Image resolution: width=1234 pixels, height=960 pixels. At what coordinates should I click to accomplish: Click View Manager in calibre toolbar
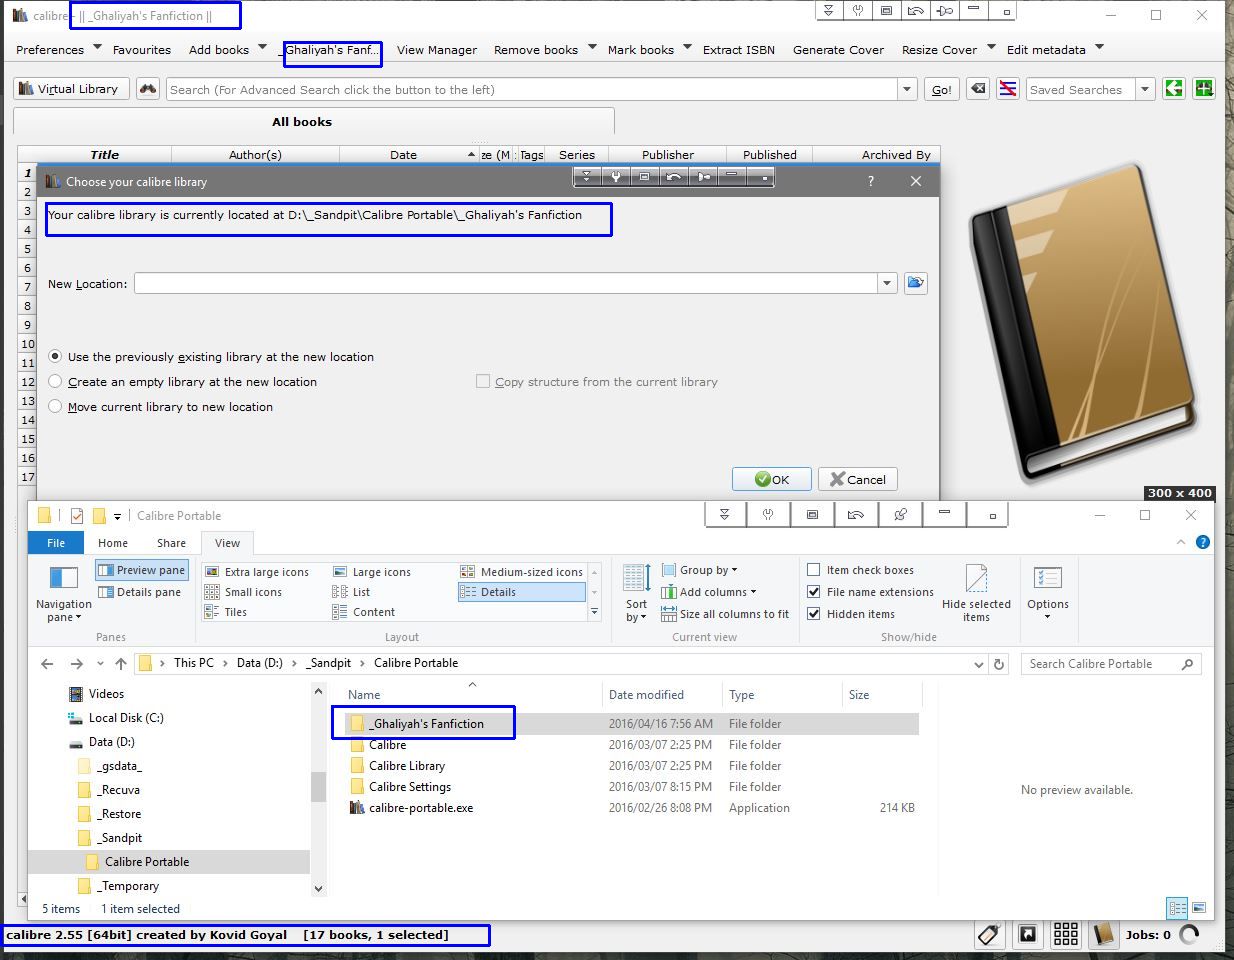[437, 50]
